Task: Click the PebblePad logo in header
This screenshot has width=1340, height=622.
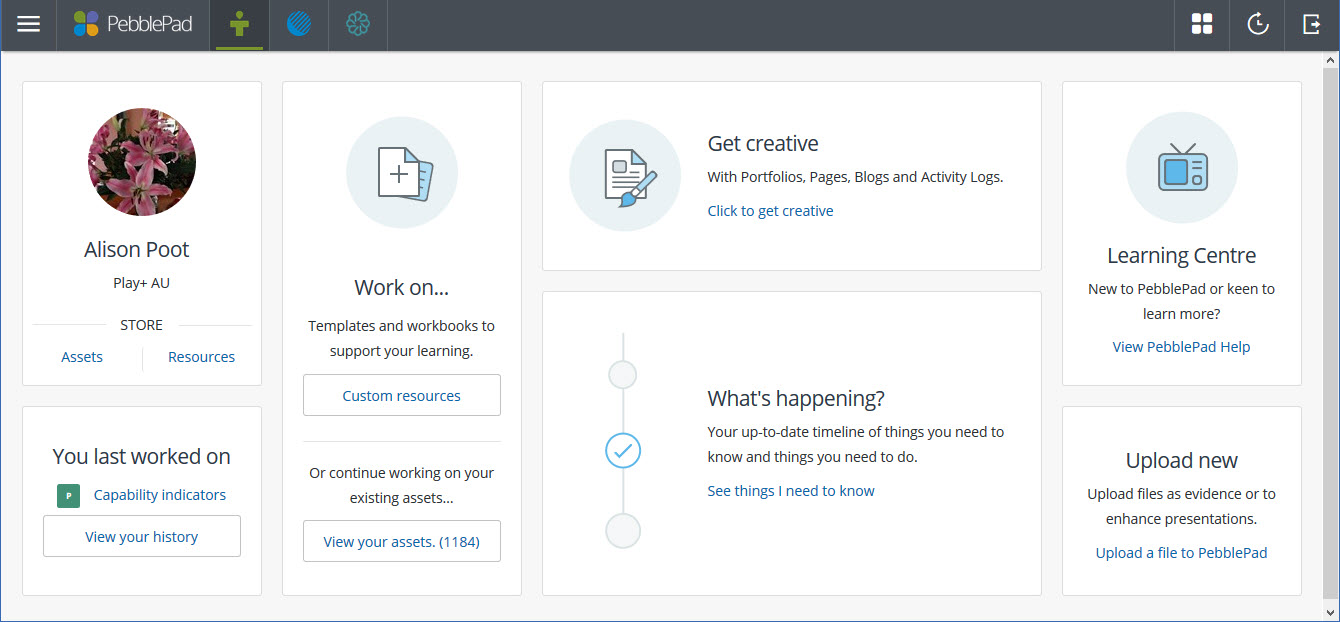Action: [x=132, y=25]
